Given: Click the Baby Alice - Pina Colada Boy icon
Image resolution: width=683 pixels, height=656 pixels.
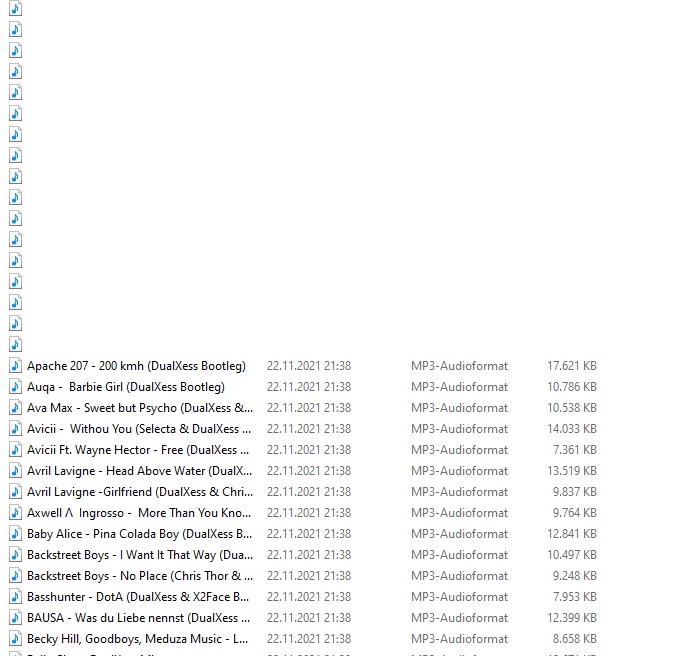Looking at the screenshot, I should pos(15,533).
